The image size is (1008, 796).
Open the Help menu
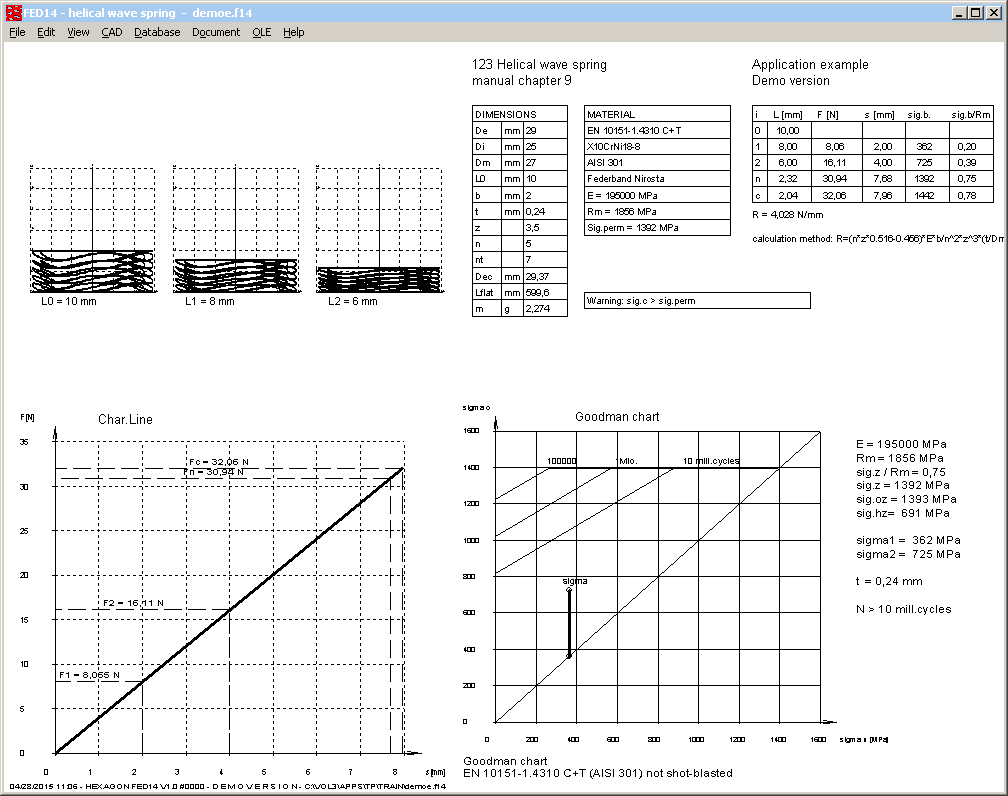tap(293, 32)
